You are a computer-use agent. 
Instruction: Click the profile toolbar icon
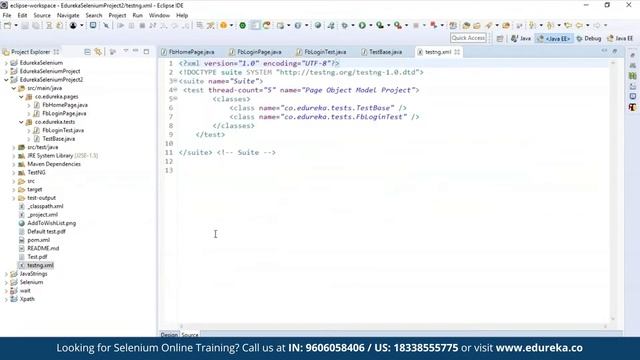(73, 25)
